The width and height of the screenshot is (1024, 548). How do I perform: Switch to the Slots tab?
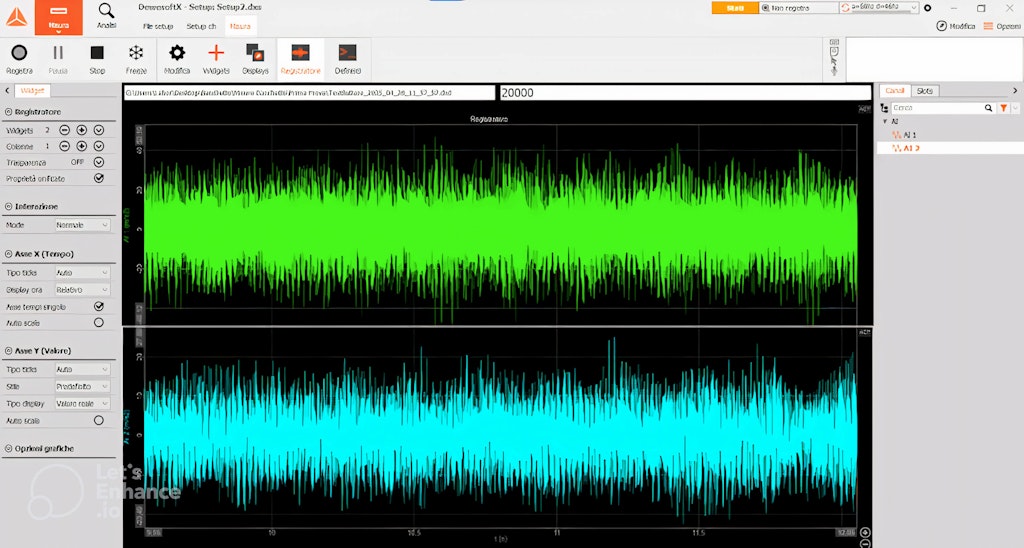(925, 91)
